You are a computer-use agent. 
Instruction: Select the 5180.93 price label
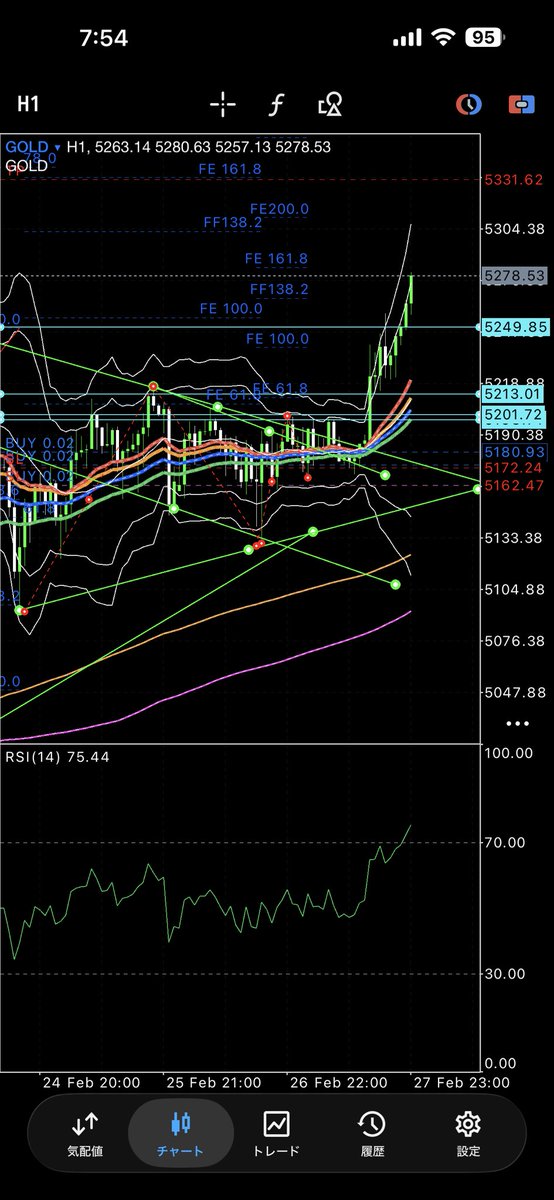513,454
